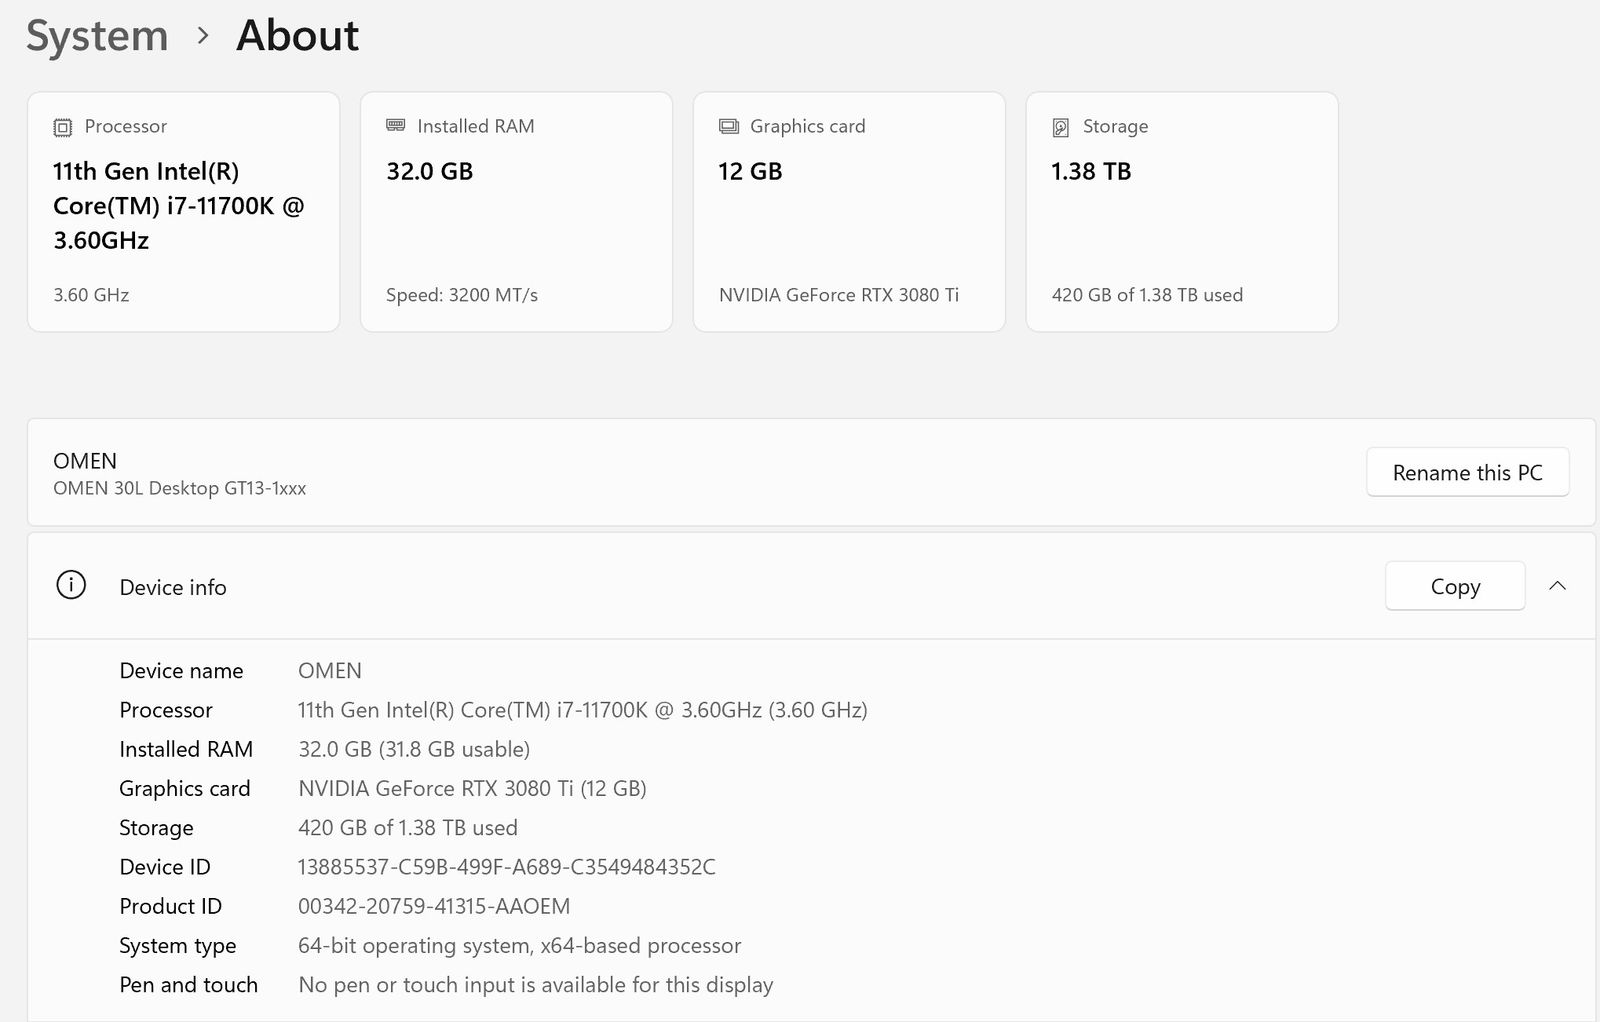This screenshot has height=1022, width=1600.
Task: Click the System type label
Action: [x=178, y=946]
